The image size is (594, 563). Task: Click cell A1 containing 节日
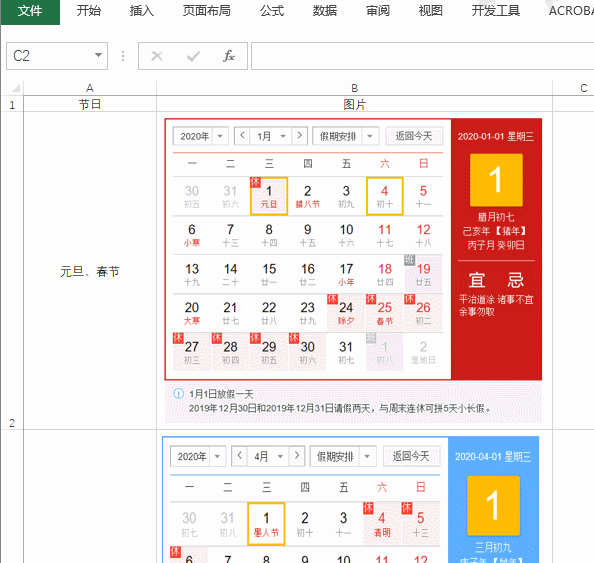coord(90,104)
